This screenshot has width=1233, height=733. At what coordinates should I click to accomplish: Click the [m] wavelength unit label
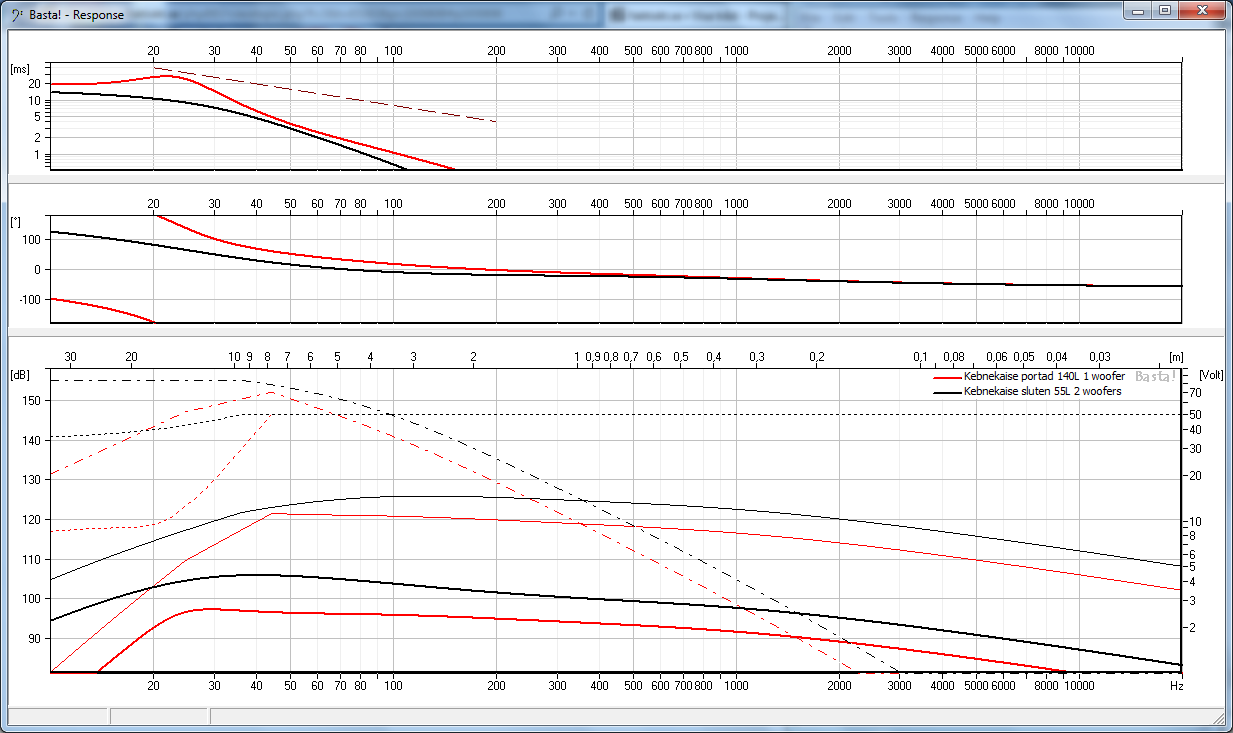tap(1176, 356)
